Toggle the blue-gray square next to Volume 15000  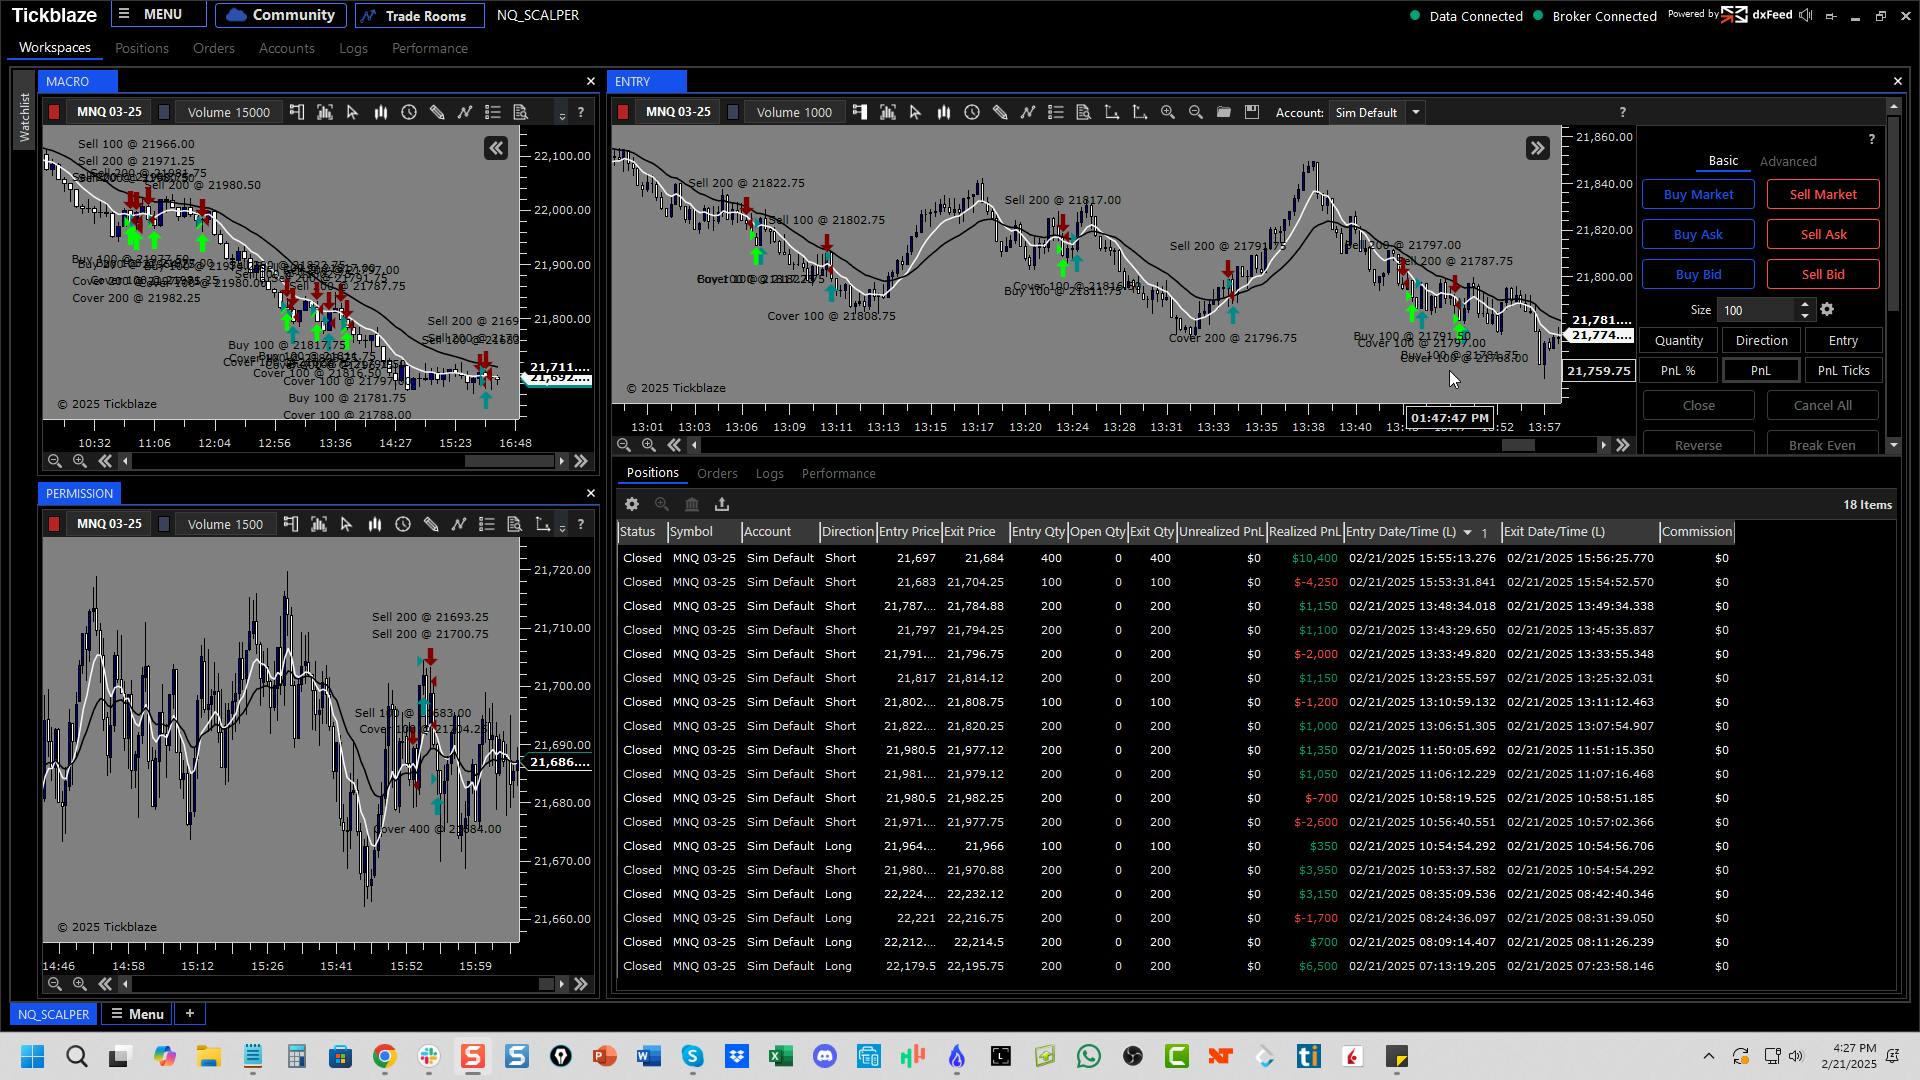coord(165,113)
